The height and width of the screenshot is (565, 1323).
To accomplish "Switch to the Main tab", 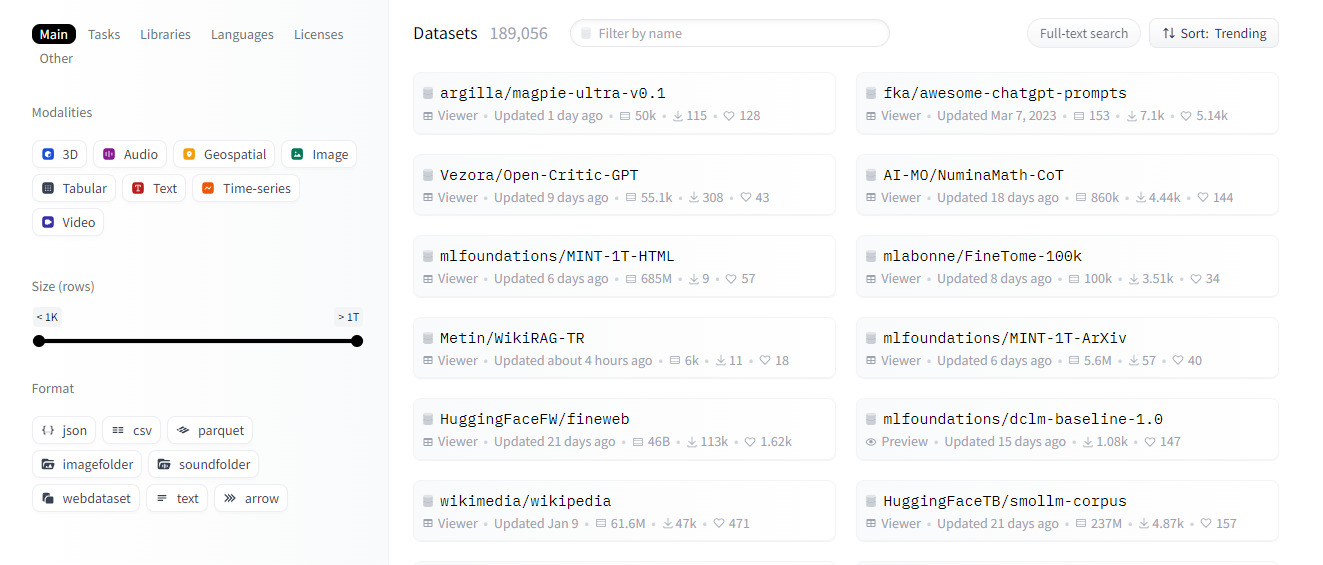I will [x=54, y=34].
